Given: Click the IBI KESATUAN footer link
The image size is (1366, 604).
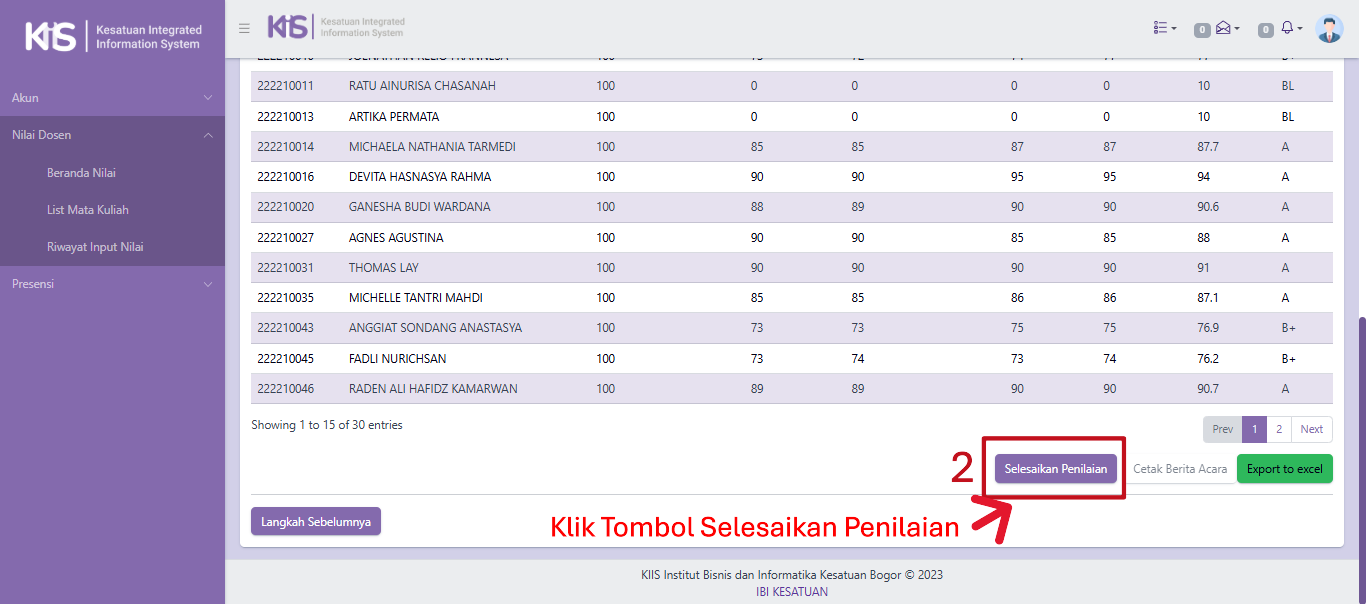Looking at the screenshot, I should 791,591.
